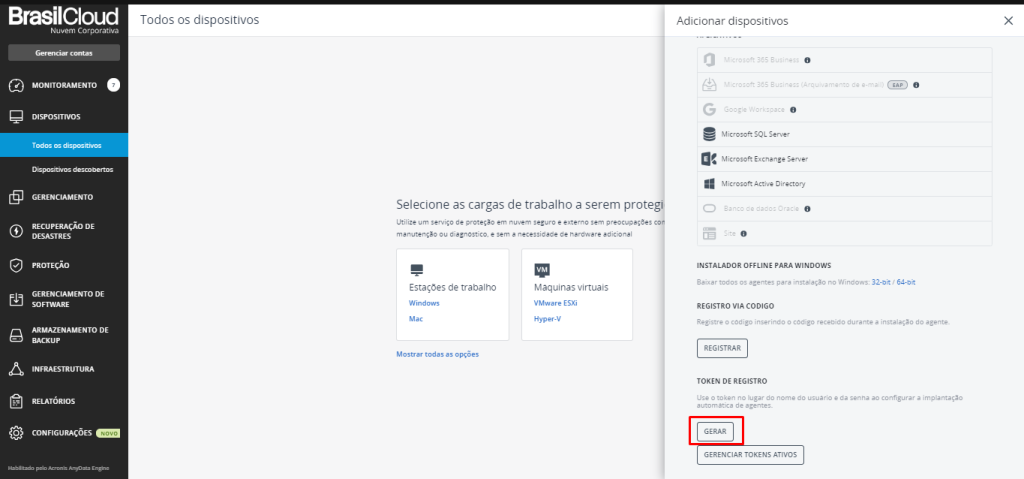
Task: Download the 32-bit offline installer
Action: [882, 282]
